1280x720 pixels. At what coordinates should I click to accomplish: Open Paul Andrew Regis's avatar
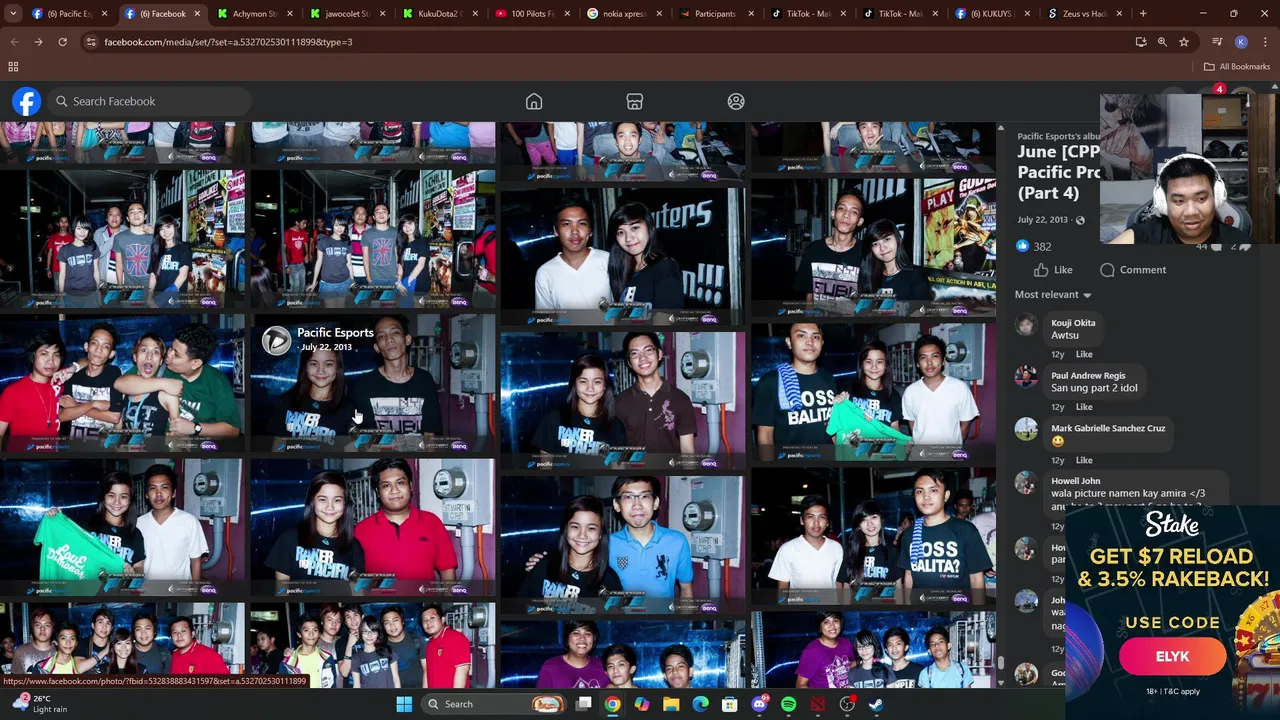[1026, 377]
